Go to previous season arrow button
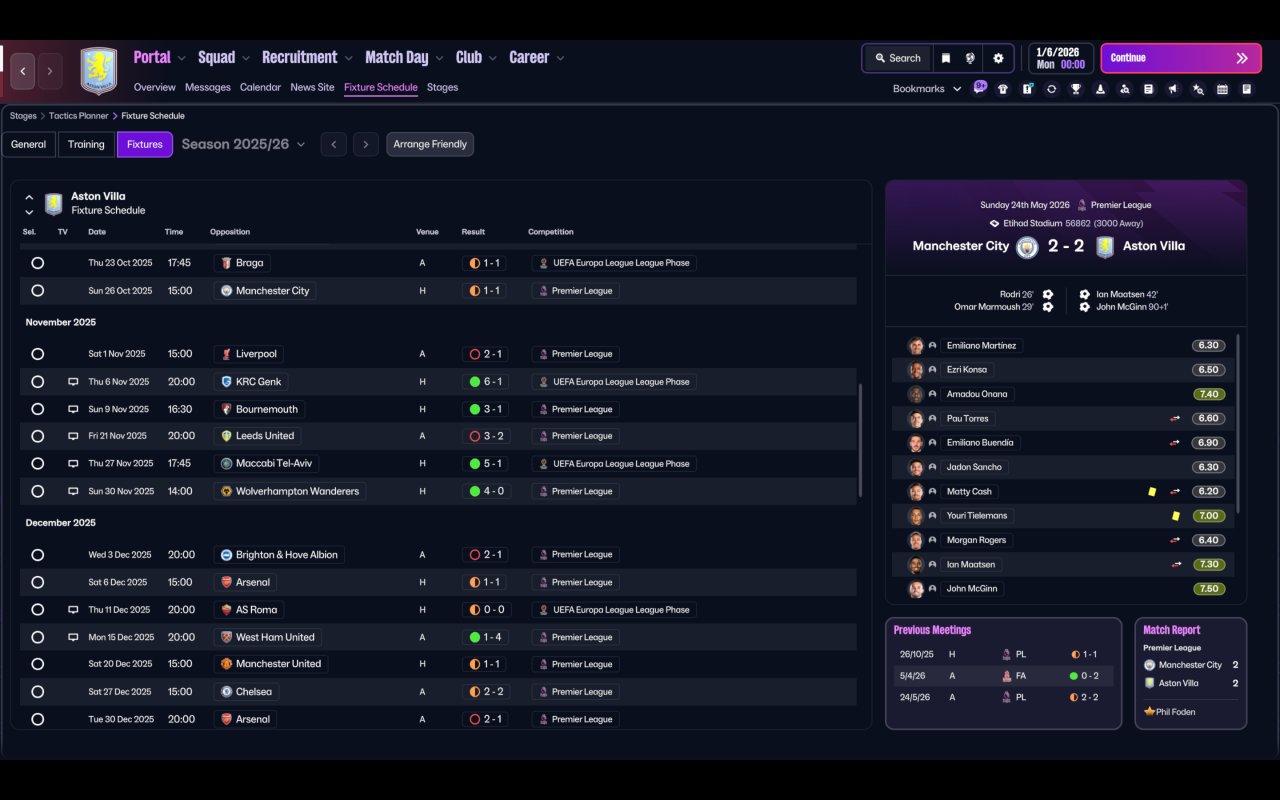Screen dimensions: 1280x800 334,144
